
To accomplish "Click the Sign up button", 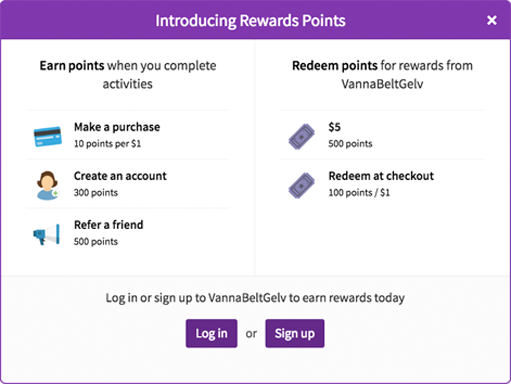I will [x=295, y=333].
